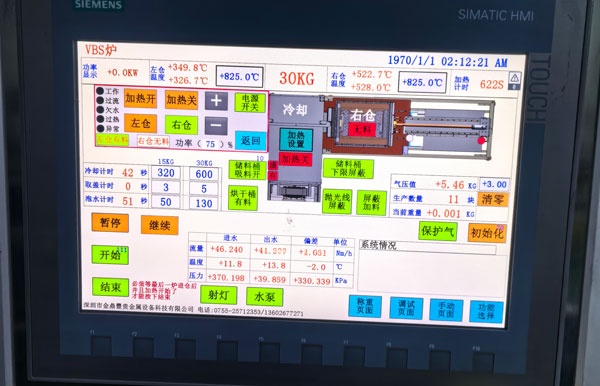Open 功能选择 function selection page
600x386 pixels.
(x=486, y=311)
